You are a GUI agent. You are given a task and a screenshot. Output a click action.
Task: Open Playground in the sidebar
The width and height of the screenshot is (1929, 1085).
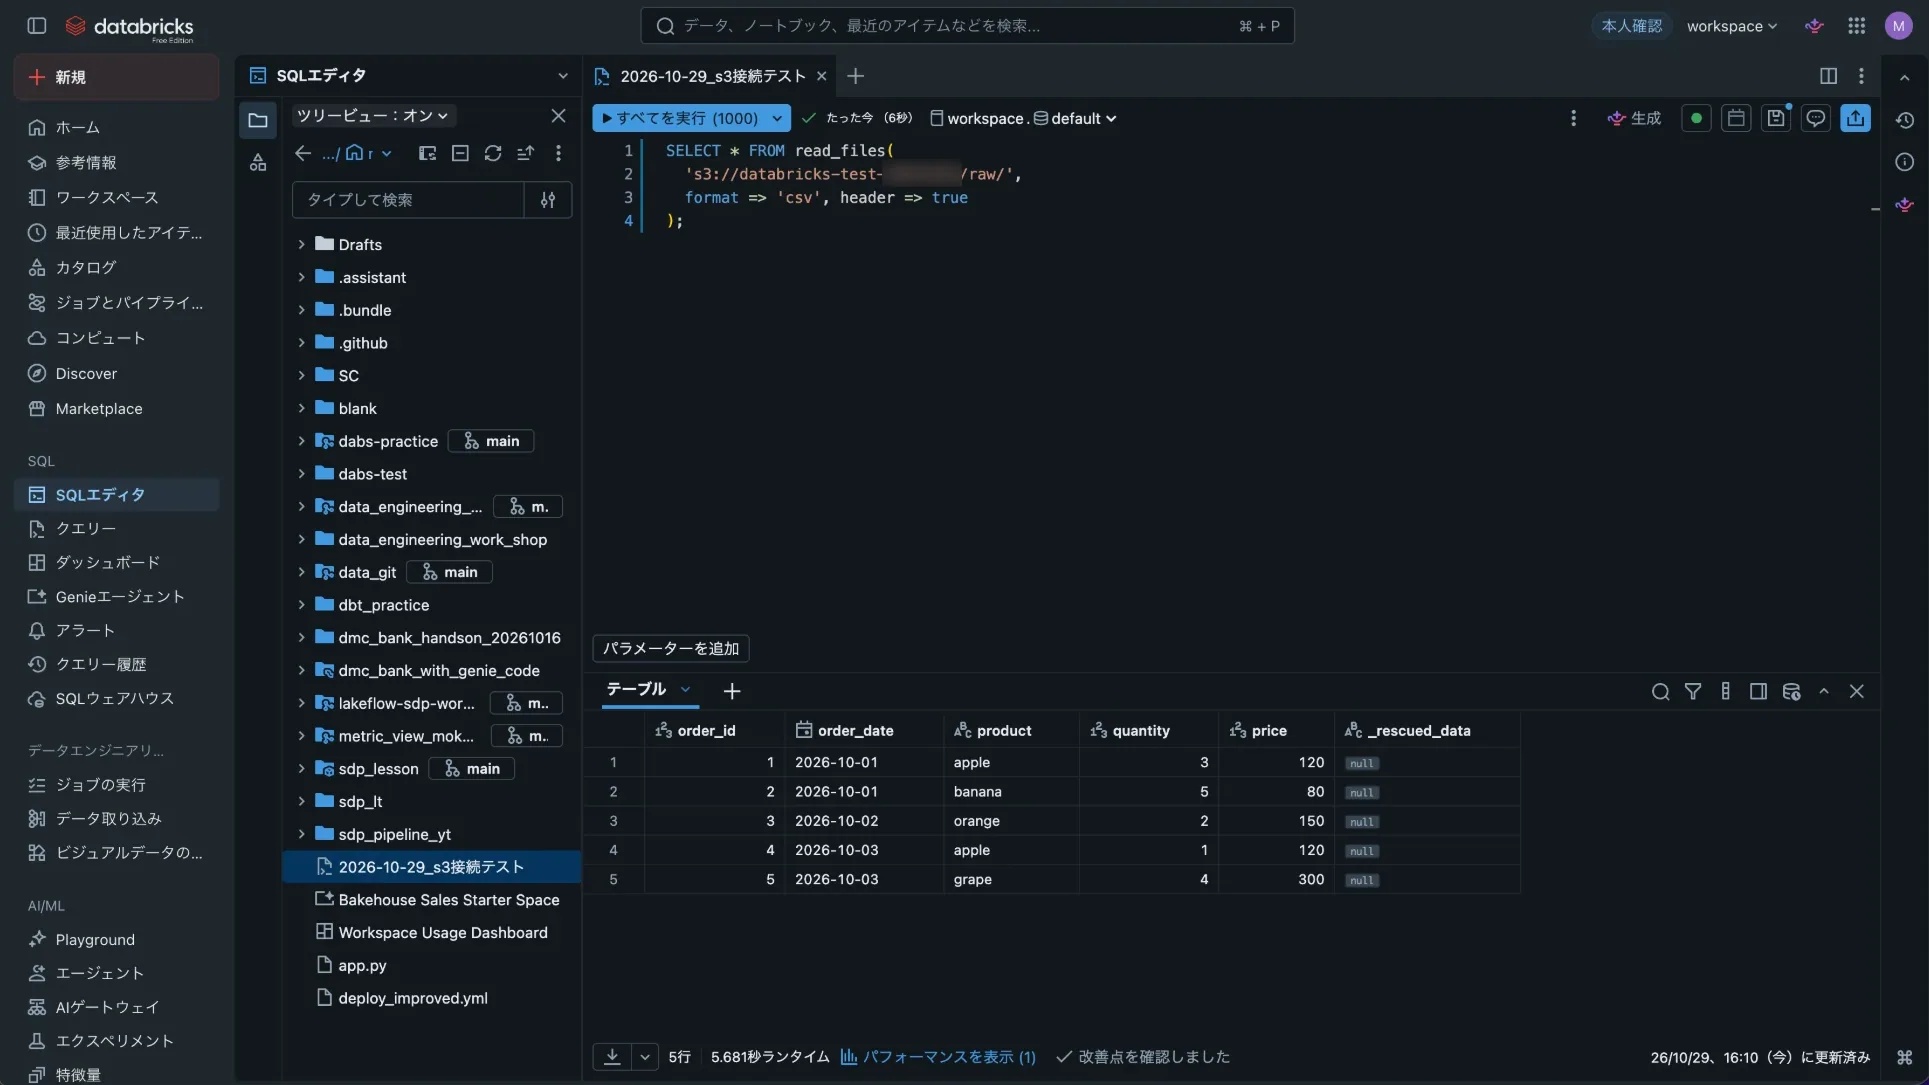[116, 939]
